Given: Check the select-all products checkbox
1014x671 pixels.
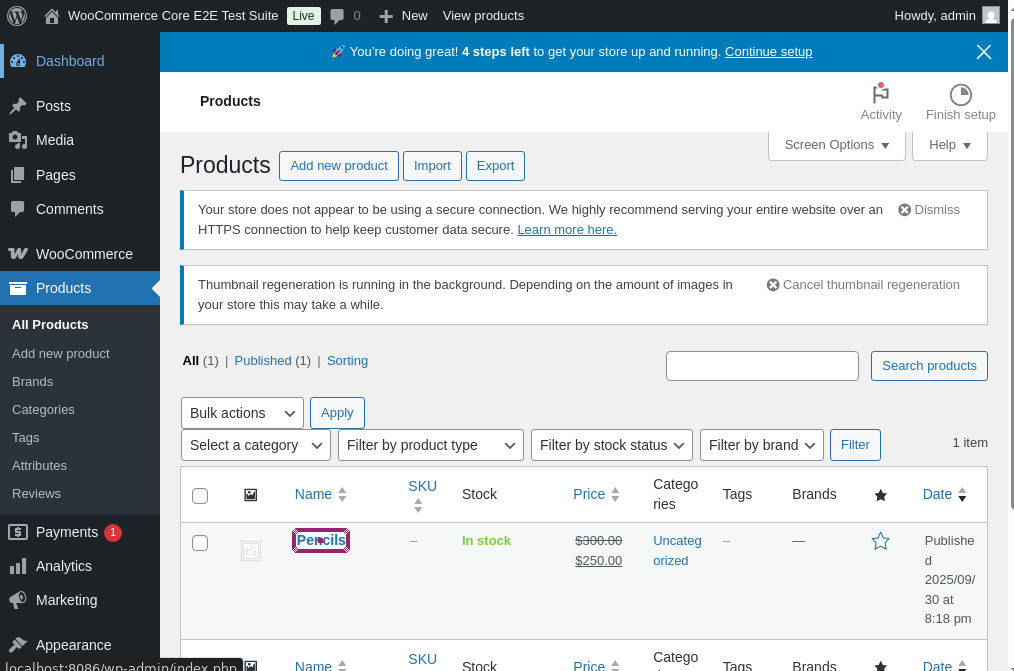Looking at the screenshot, I should pos(200,495).
